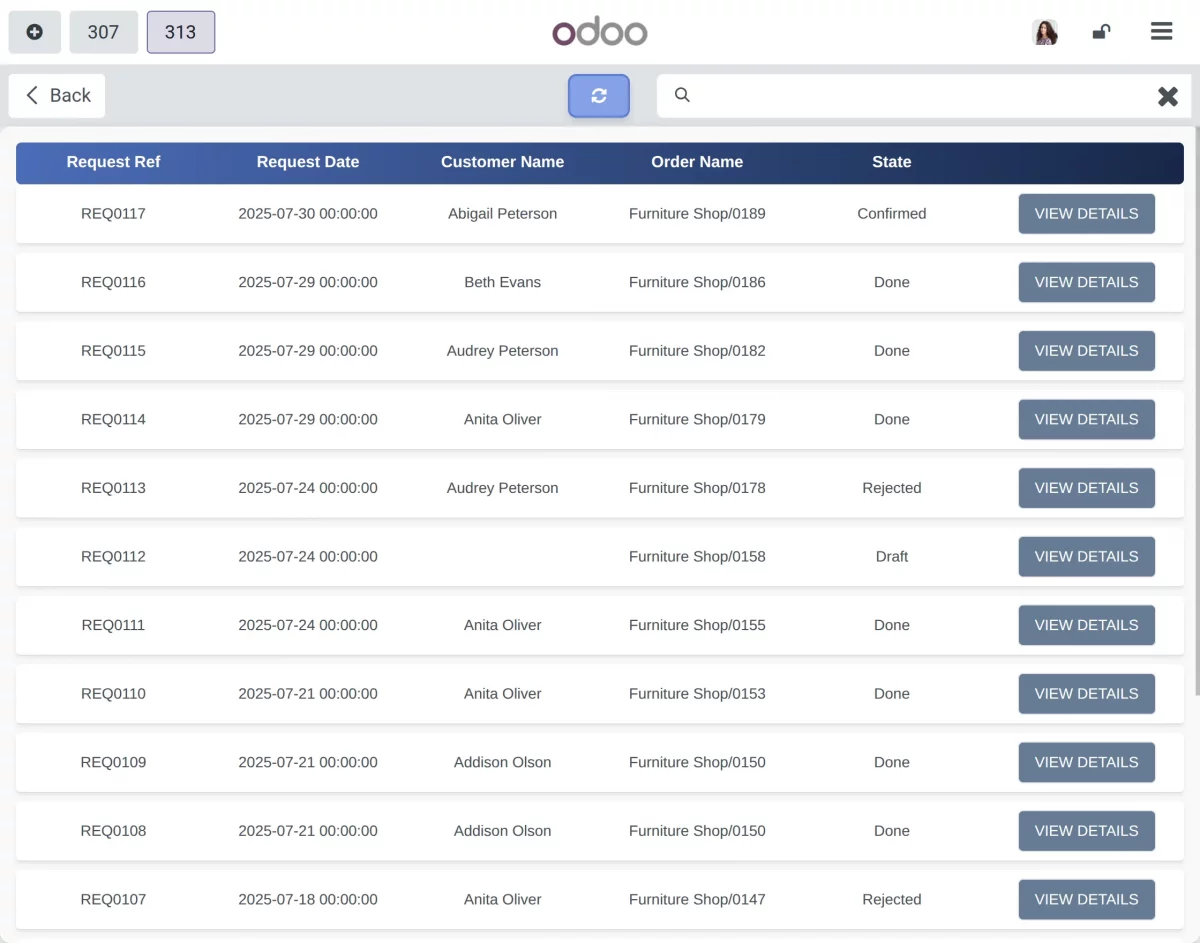Click the unlock padlock icon
1200x943 pixels.
[x=1101, y=32]
